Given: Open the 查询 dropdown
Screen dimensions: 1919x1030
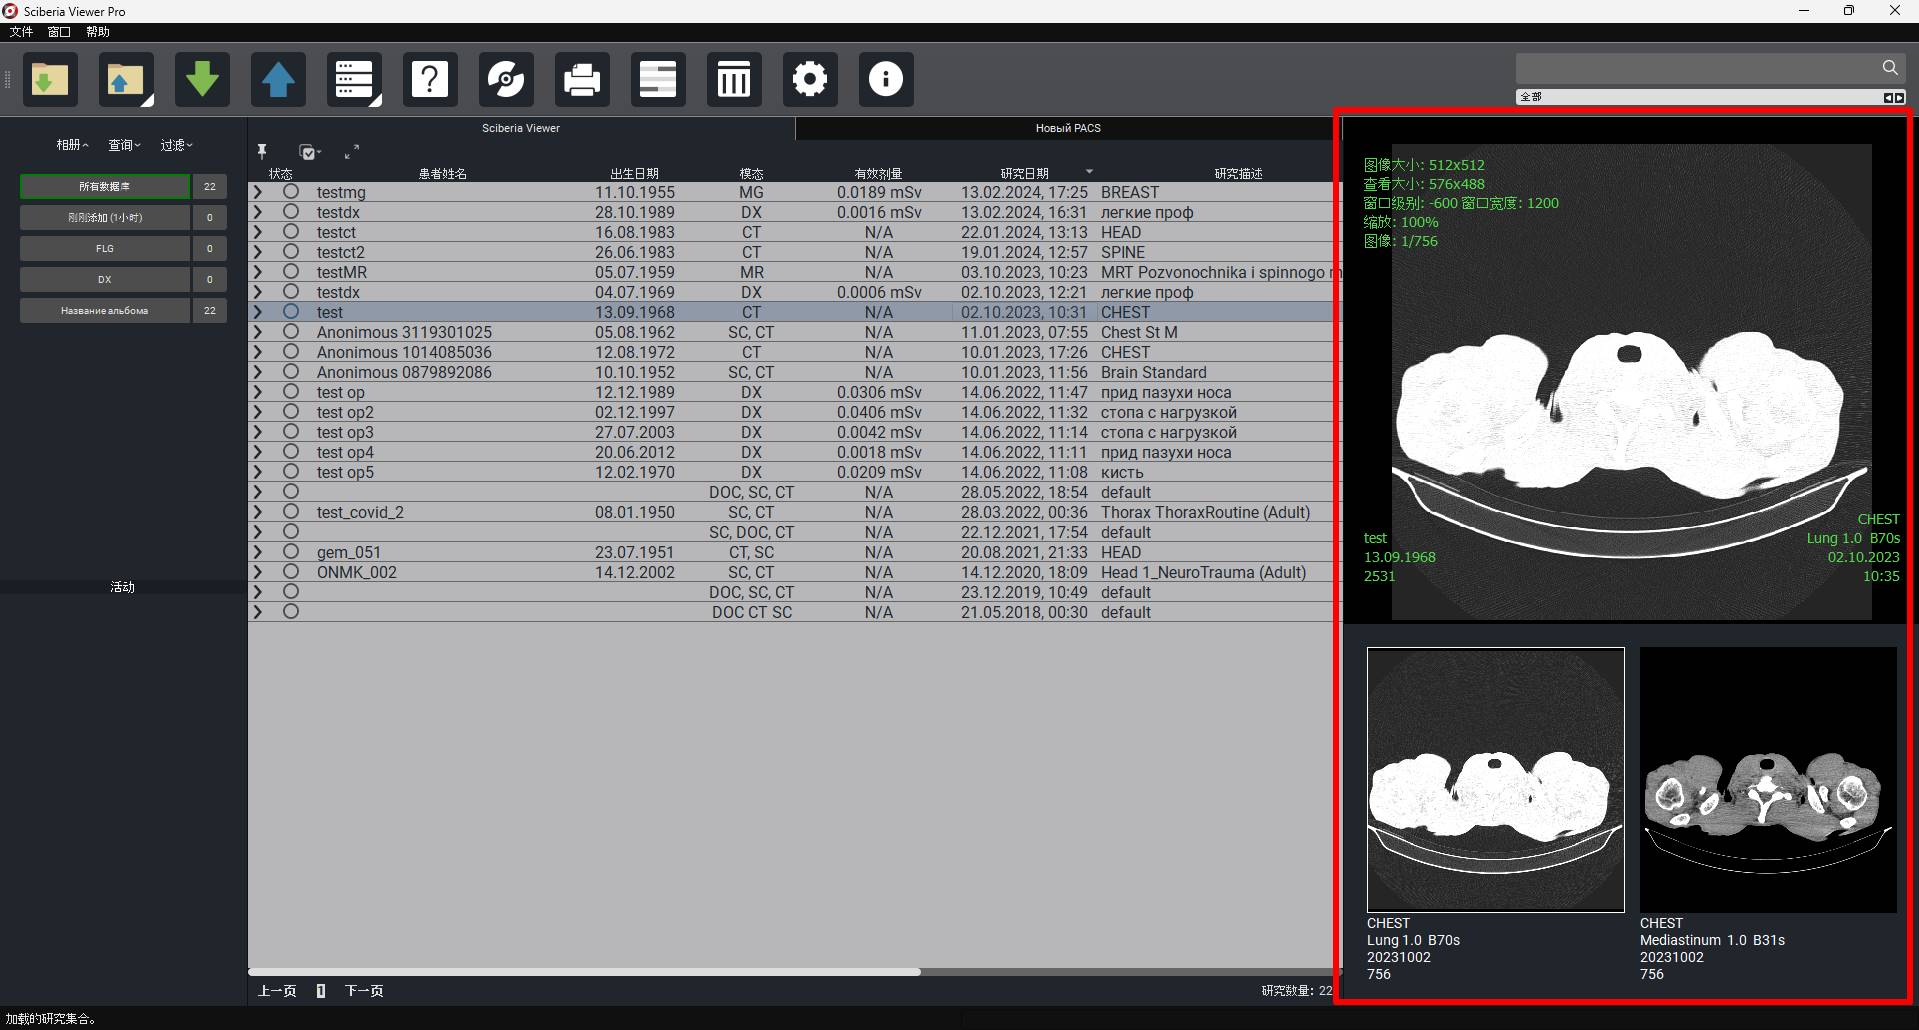Looking at the screenshot, I should [x=125, y=145].
